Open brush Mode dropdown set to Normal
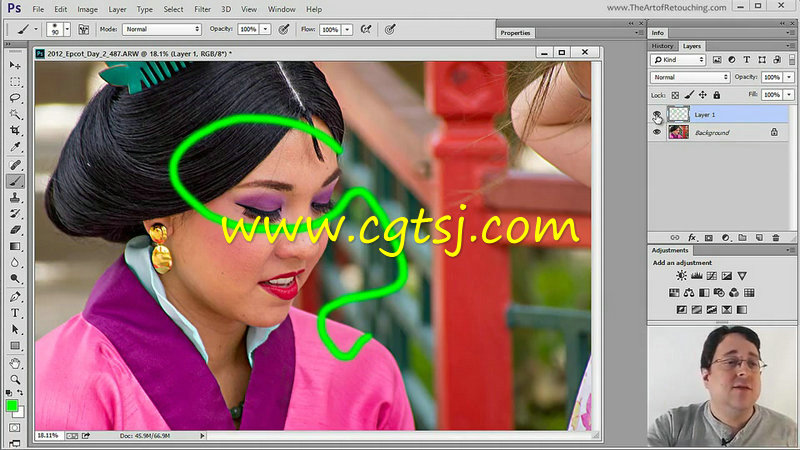 (x=162, y=30)
